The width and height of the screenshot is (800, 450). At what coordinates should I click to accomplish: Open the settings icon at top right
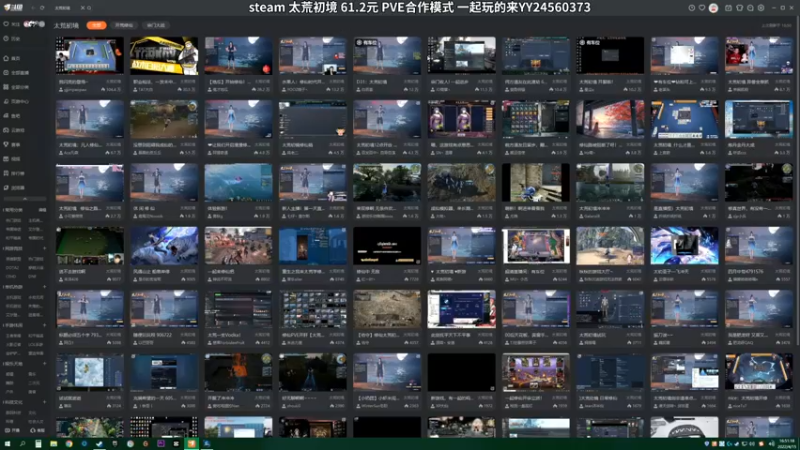(x=761, y=8)
